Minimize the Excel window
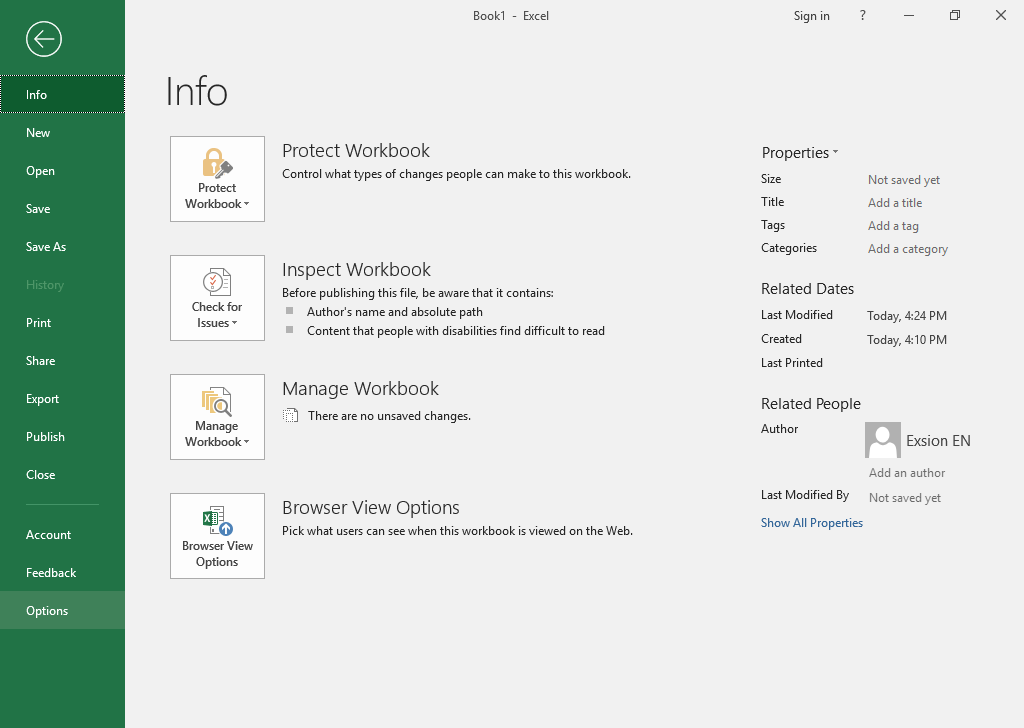Screen dimensions: 1024x728 coord(908,16)
